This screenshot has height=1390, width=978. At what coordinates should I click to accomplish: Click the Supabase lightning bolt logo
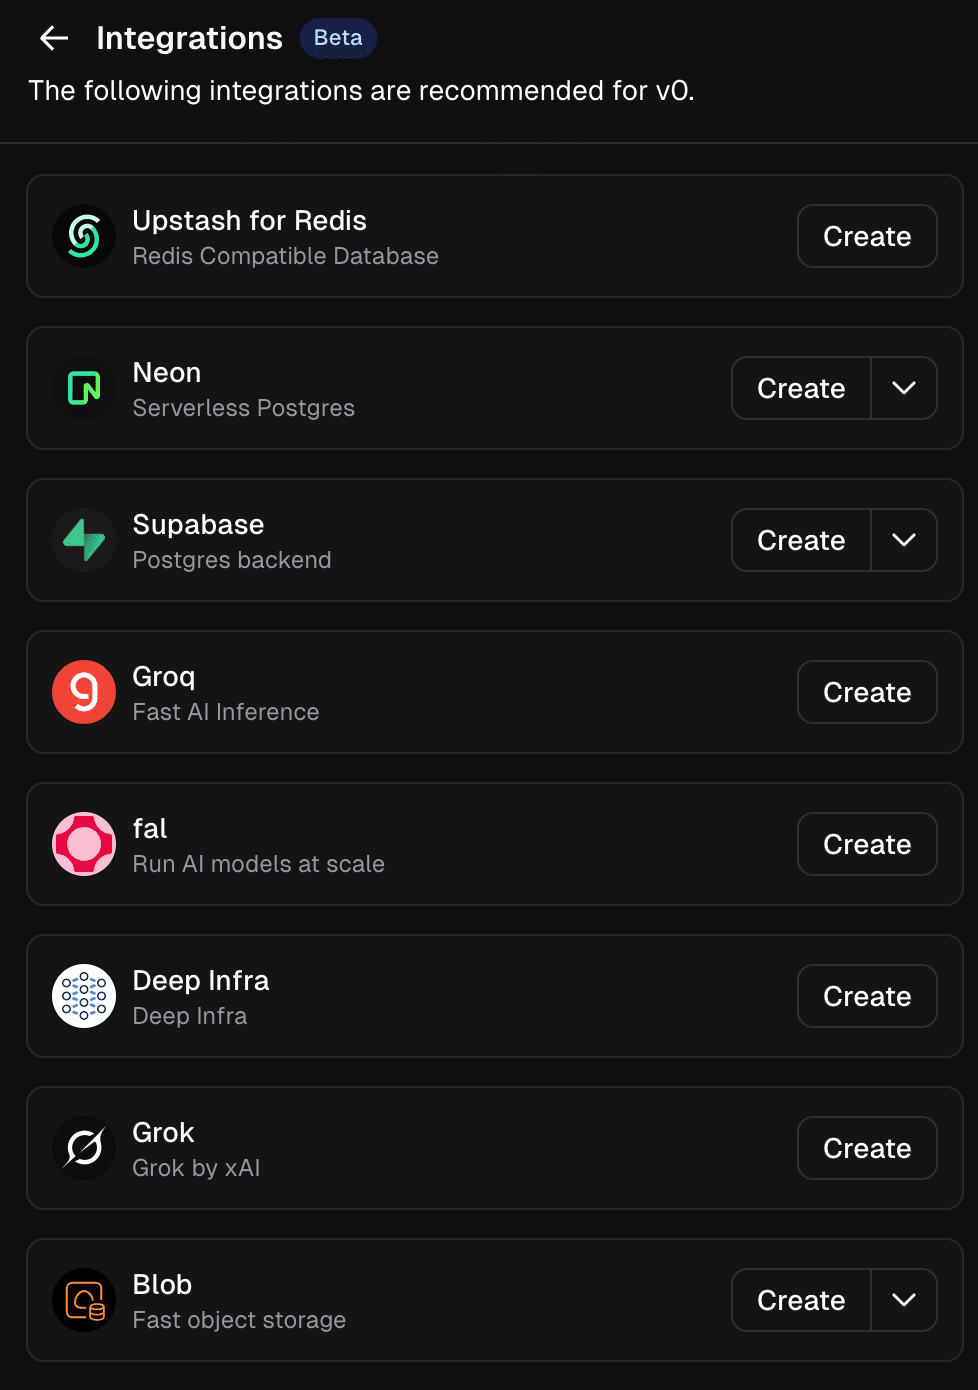pyautogui.click(x=84, y=540)
